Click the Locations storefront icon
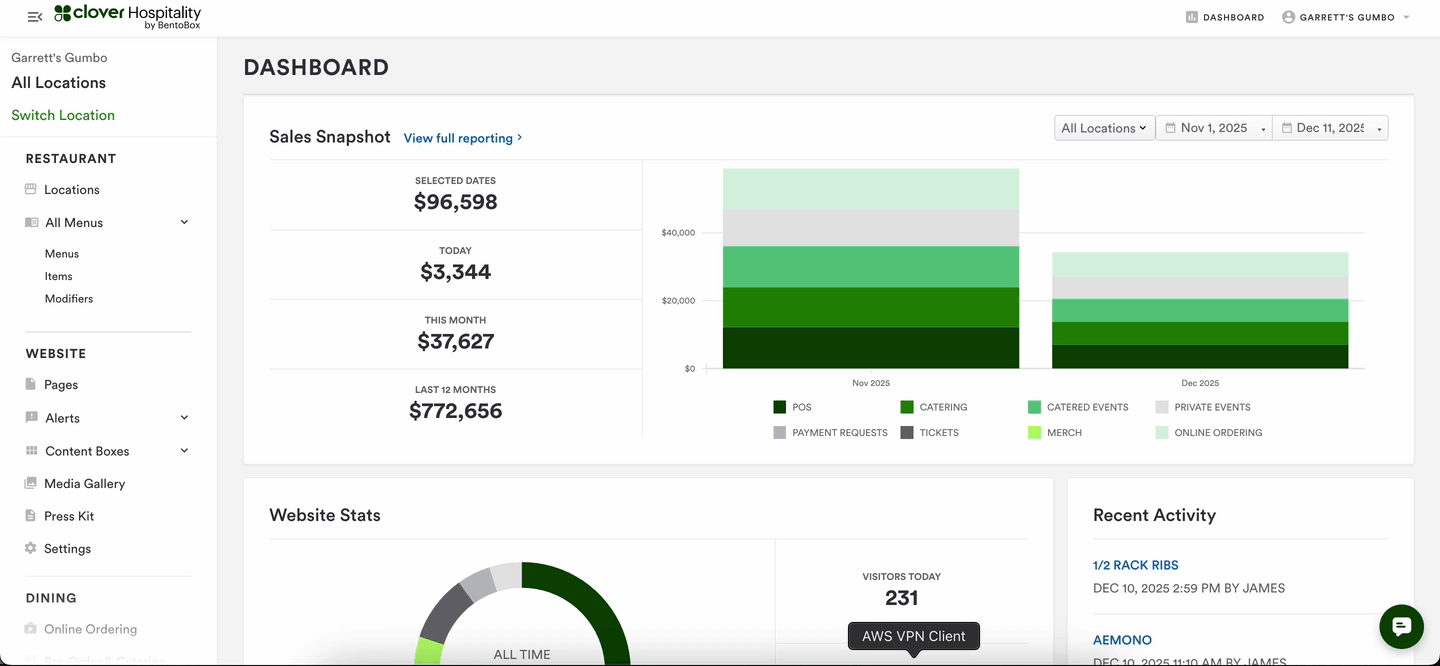The width and height of the screenshot is (1440, 666). click(31, 189)
